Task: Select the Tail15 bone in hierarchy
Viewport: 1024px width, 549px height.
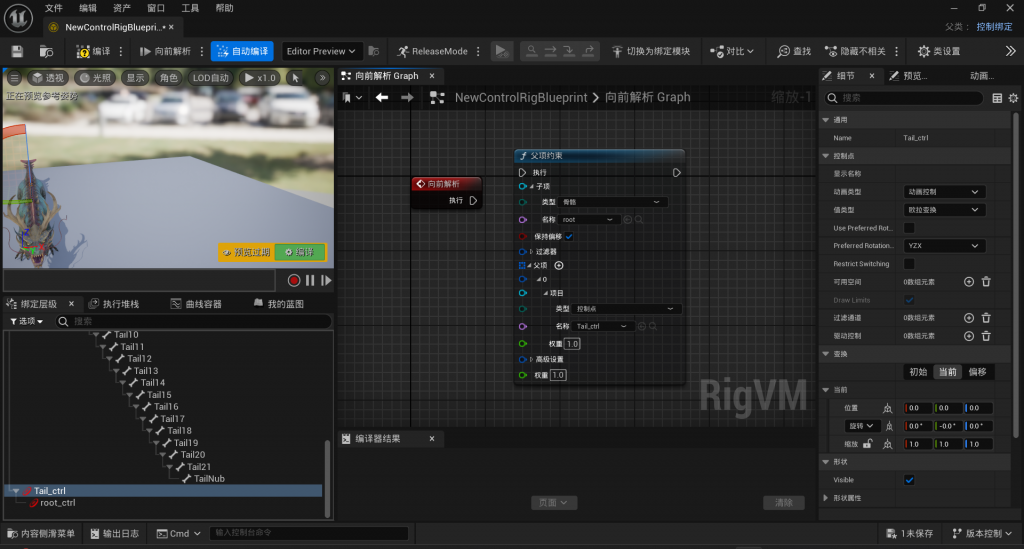Action: [x=159, y=395]
